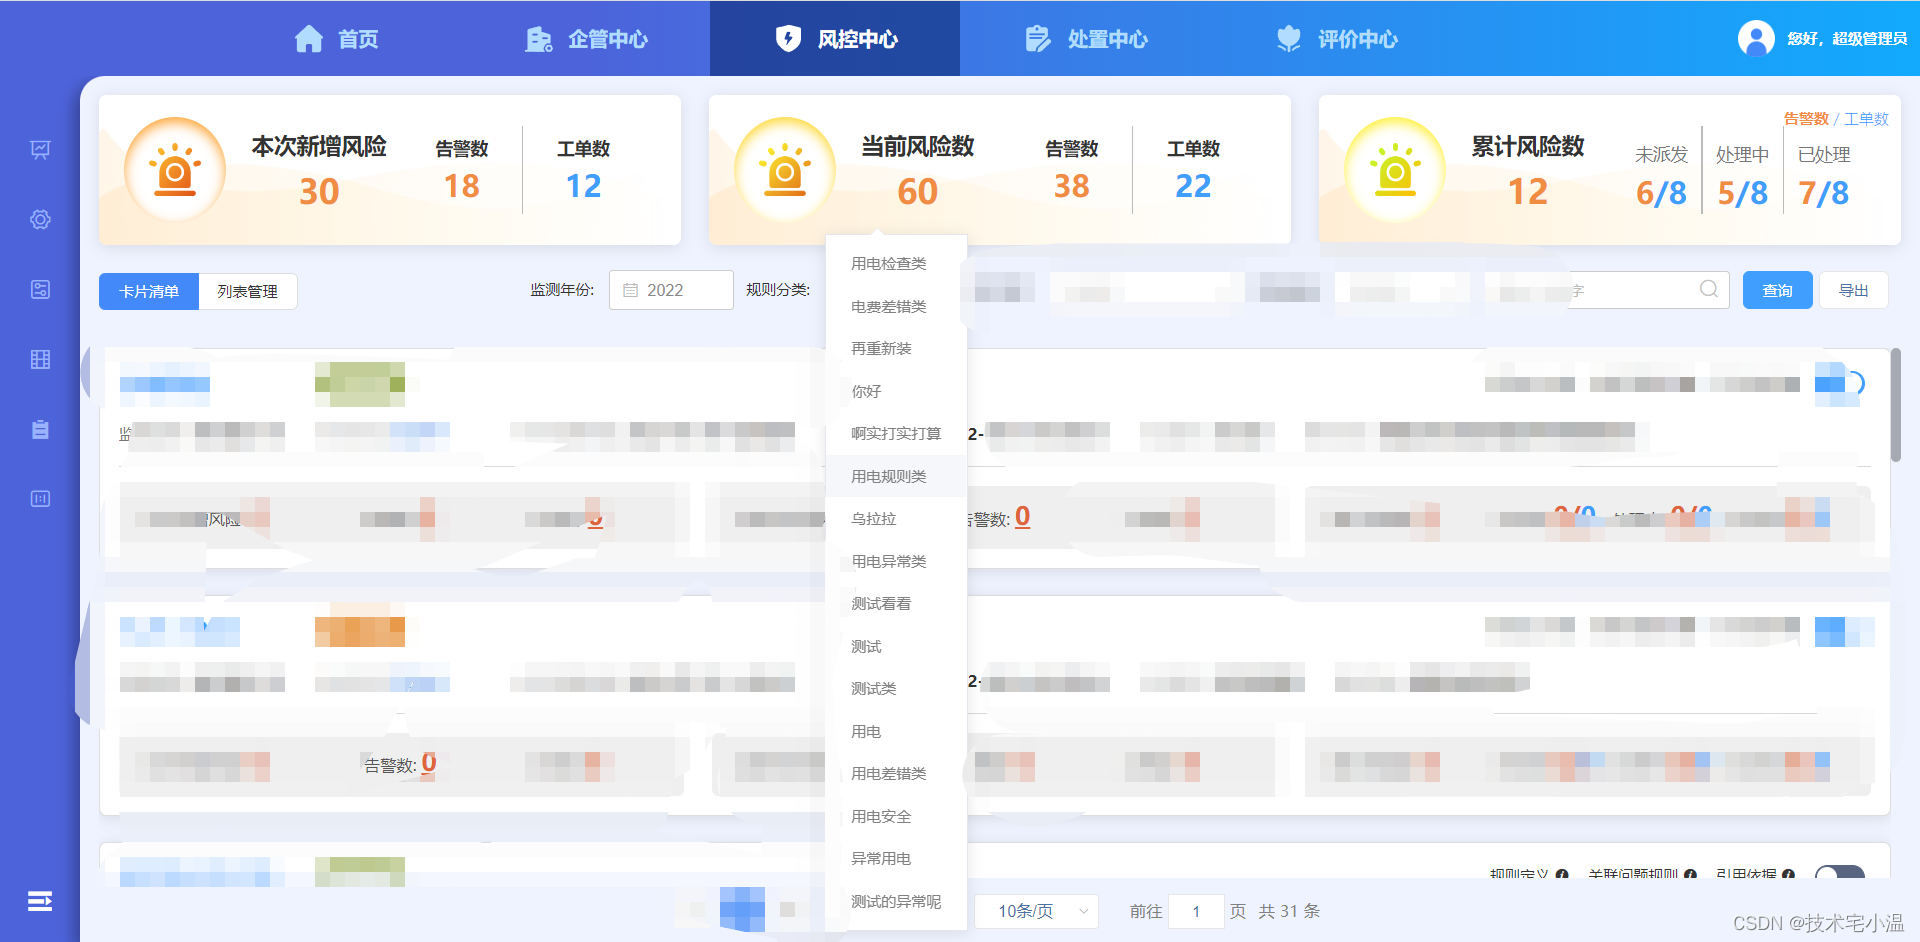This screenshot has height=942, width=1920.
Task: Click the home icon beside 首页
Action: pos(309,39)
